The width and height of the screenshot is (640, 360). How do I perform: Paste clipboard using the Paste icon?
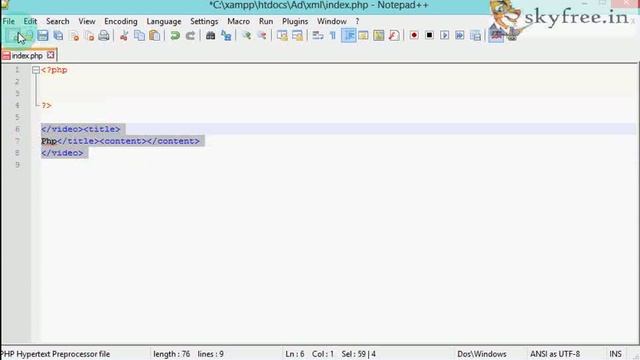tap(155, 36)
